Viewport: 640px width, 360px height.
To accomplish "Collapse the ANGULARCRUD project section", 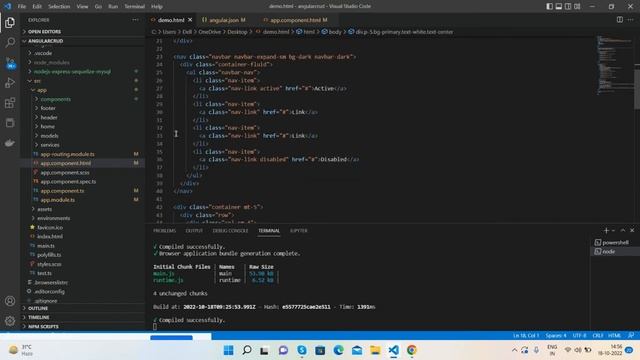I will point(82,41).
